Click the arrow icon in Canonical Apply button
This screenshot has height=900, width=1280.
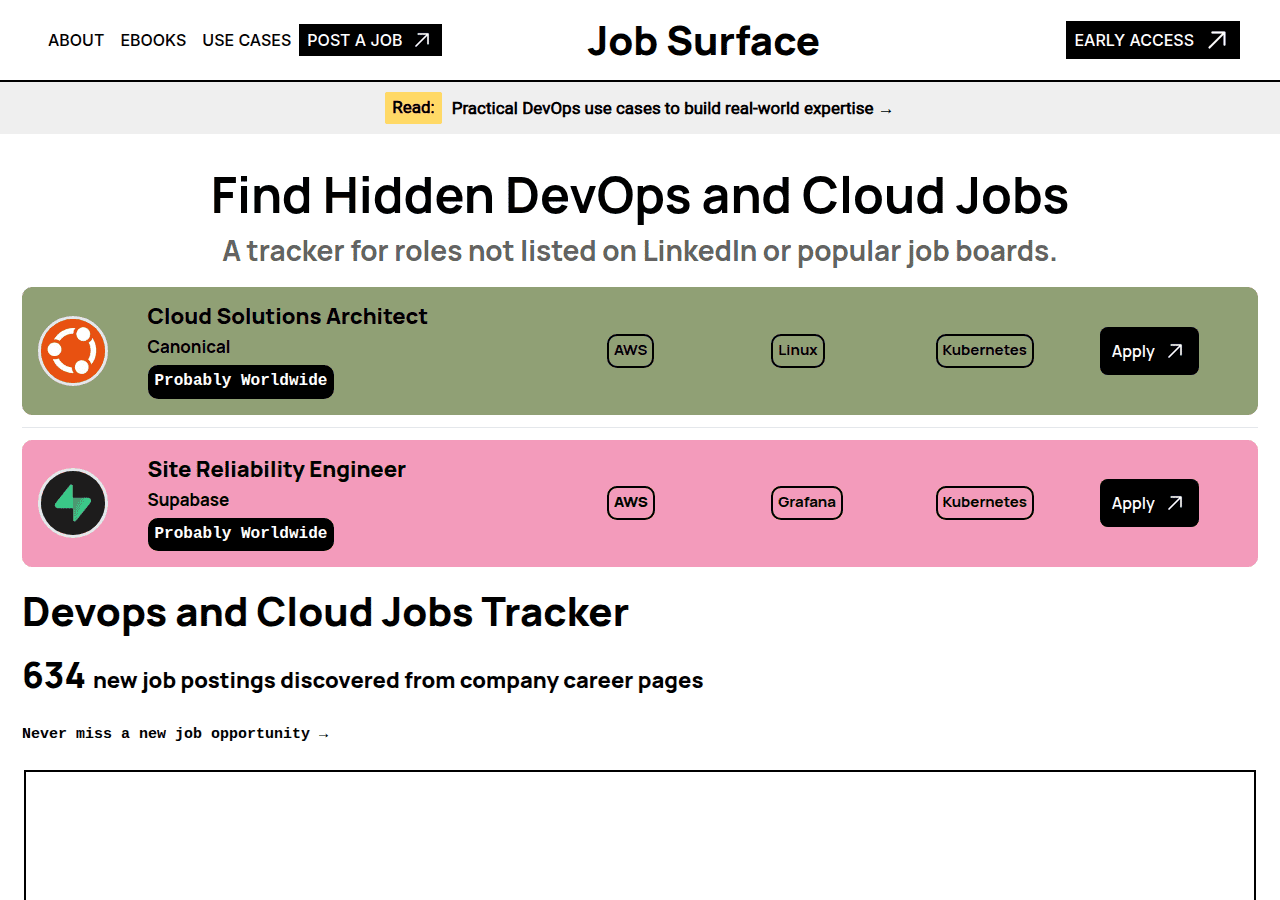coord(1176,351)
